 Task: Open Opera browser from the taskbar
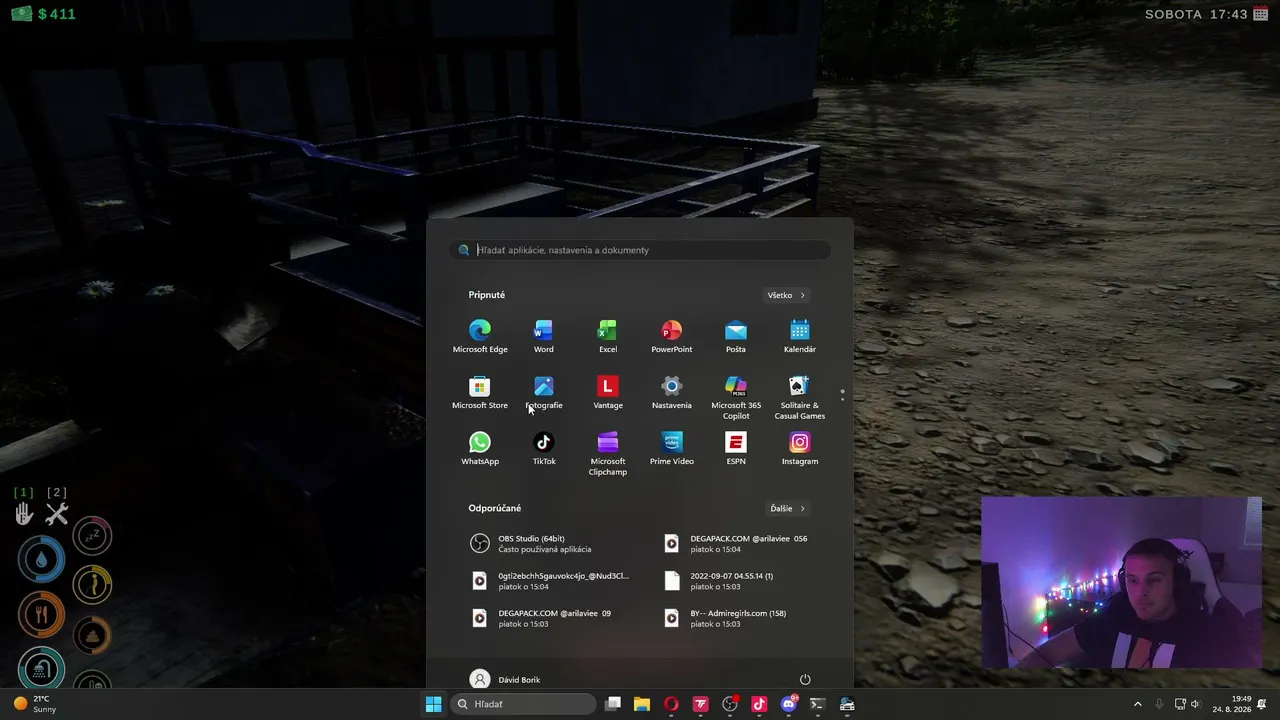click(x=671, y=704)
